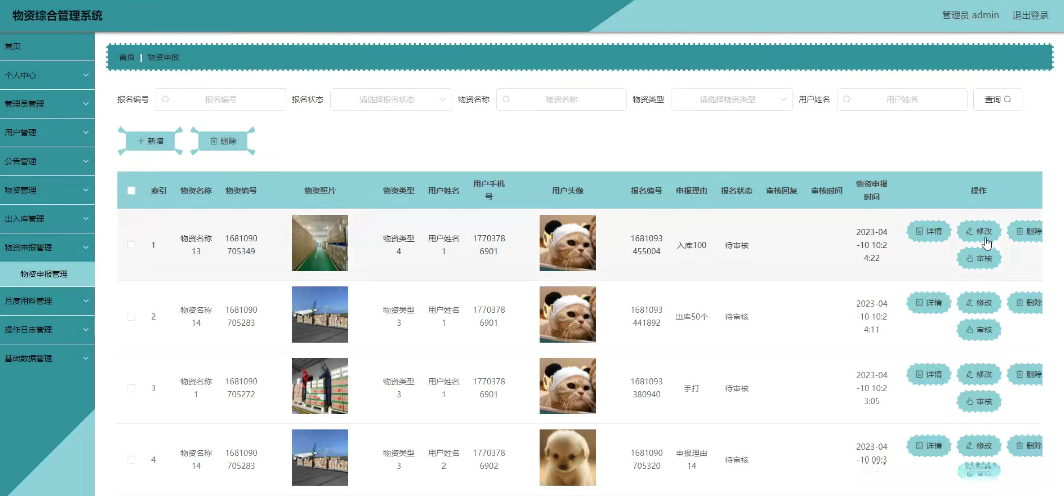Check the checkbox for row index 4
Screen dimensions: 1064x496
(132, 459)
